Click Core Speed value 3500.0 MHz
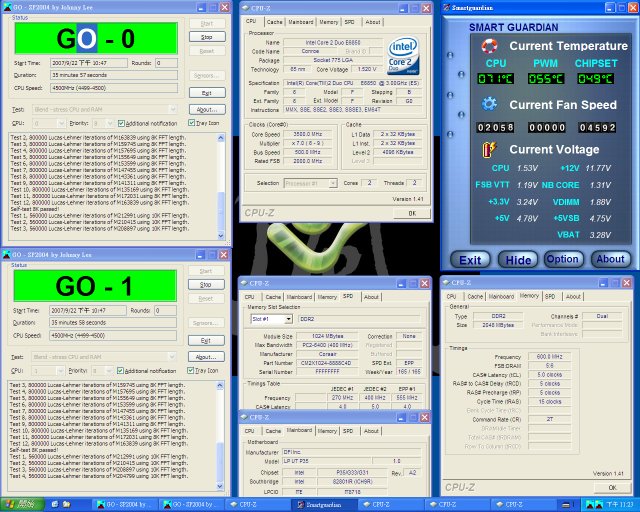Viewport: 640px width, 512px height. pyautogui.click(x=307, y=134)
